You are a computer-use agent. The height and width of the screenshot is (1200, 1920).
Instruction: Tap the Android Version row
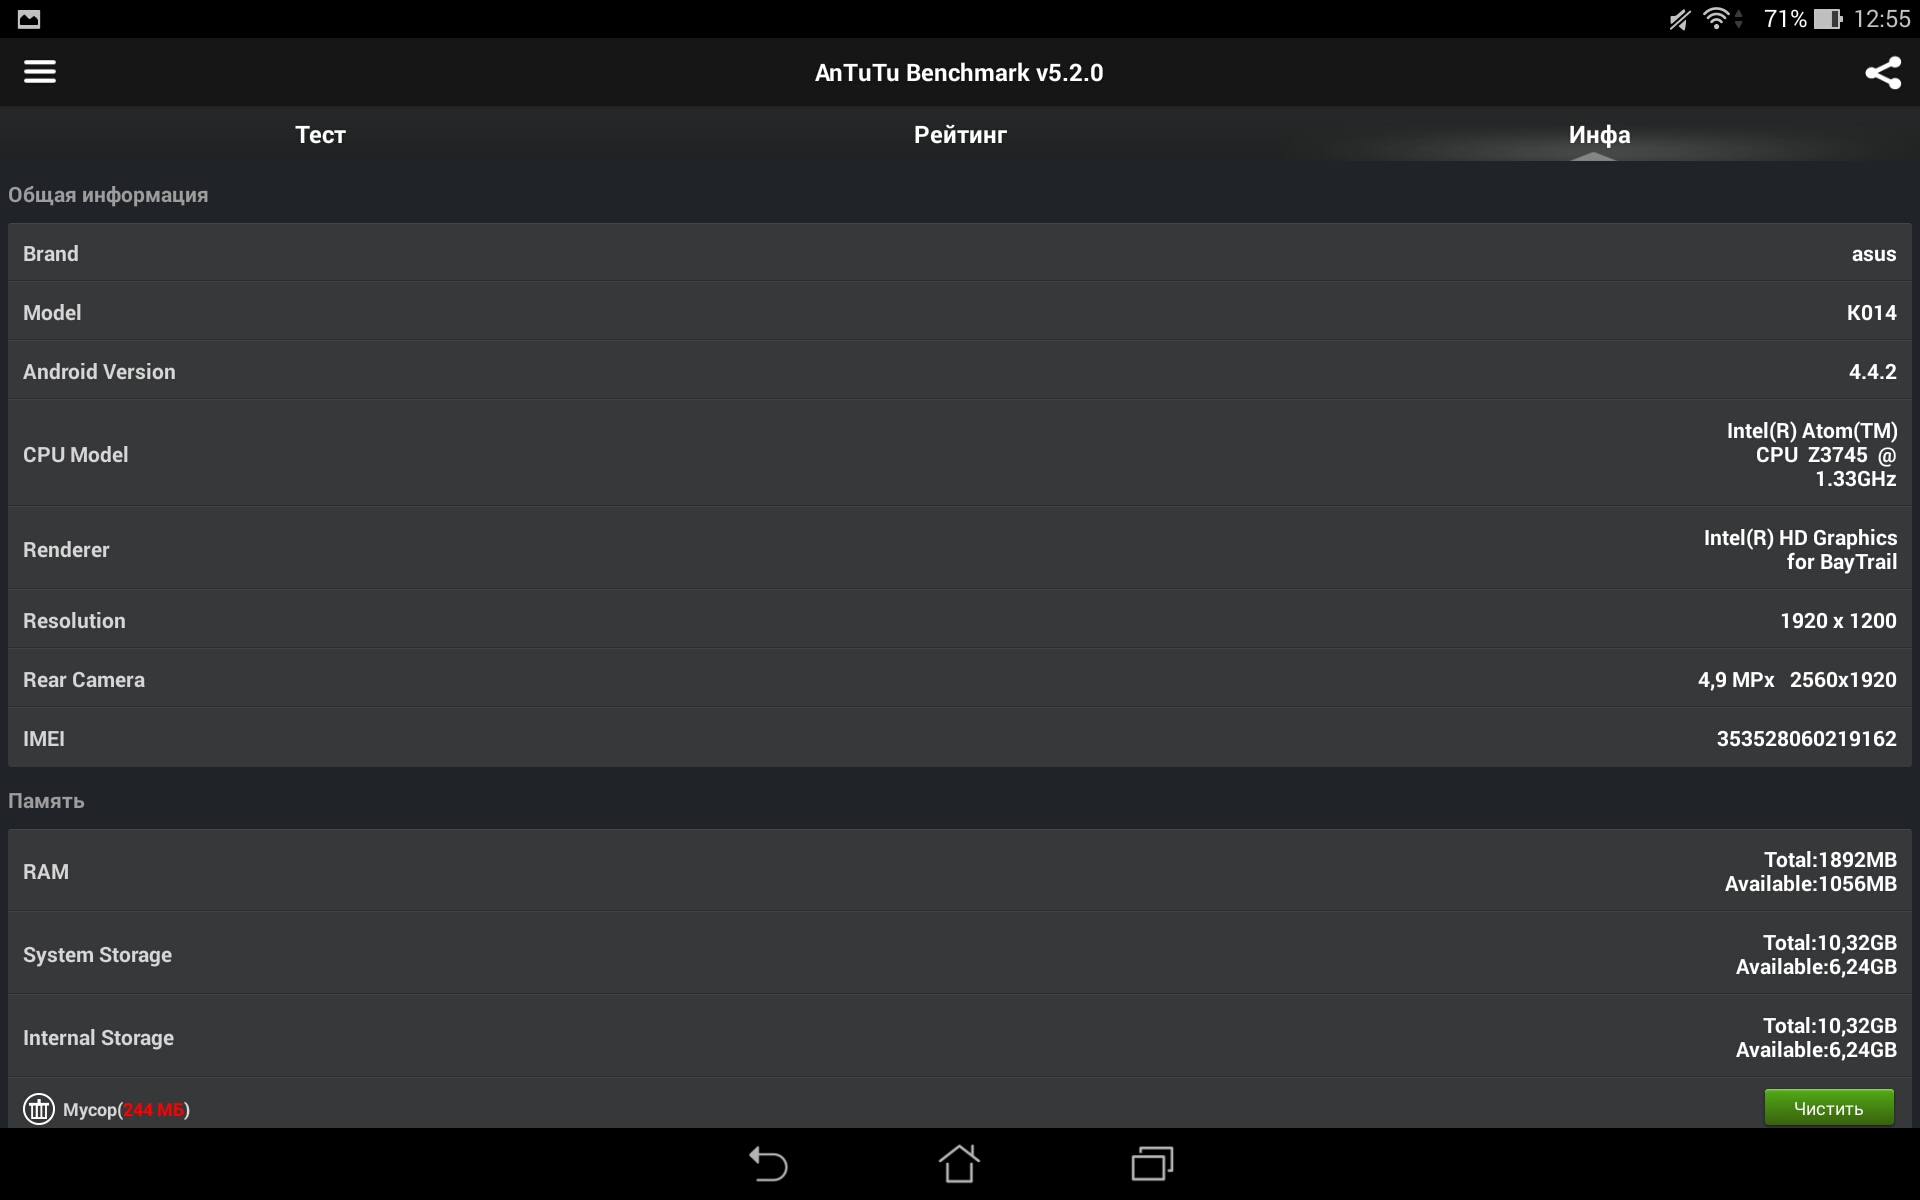click(x=960, y=371)
